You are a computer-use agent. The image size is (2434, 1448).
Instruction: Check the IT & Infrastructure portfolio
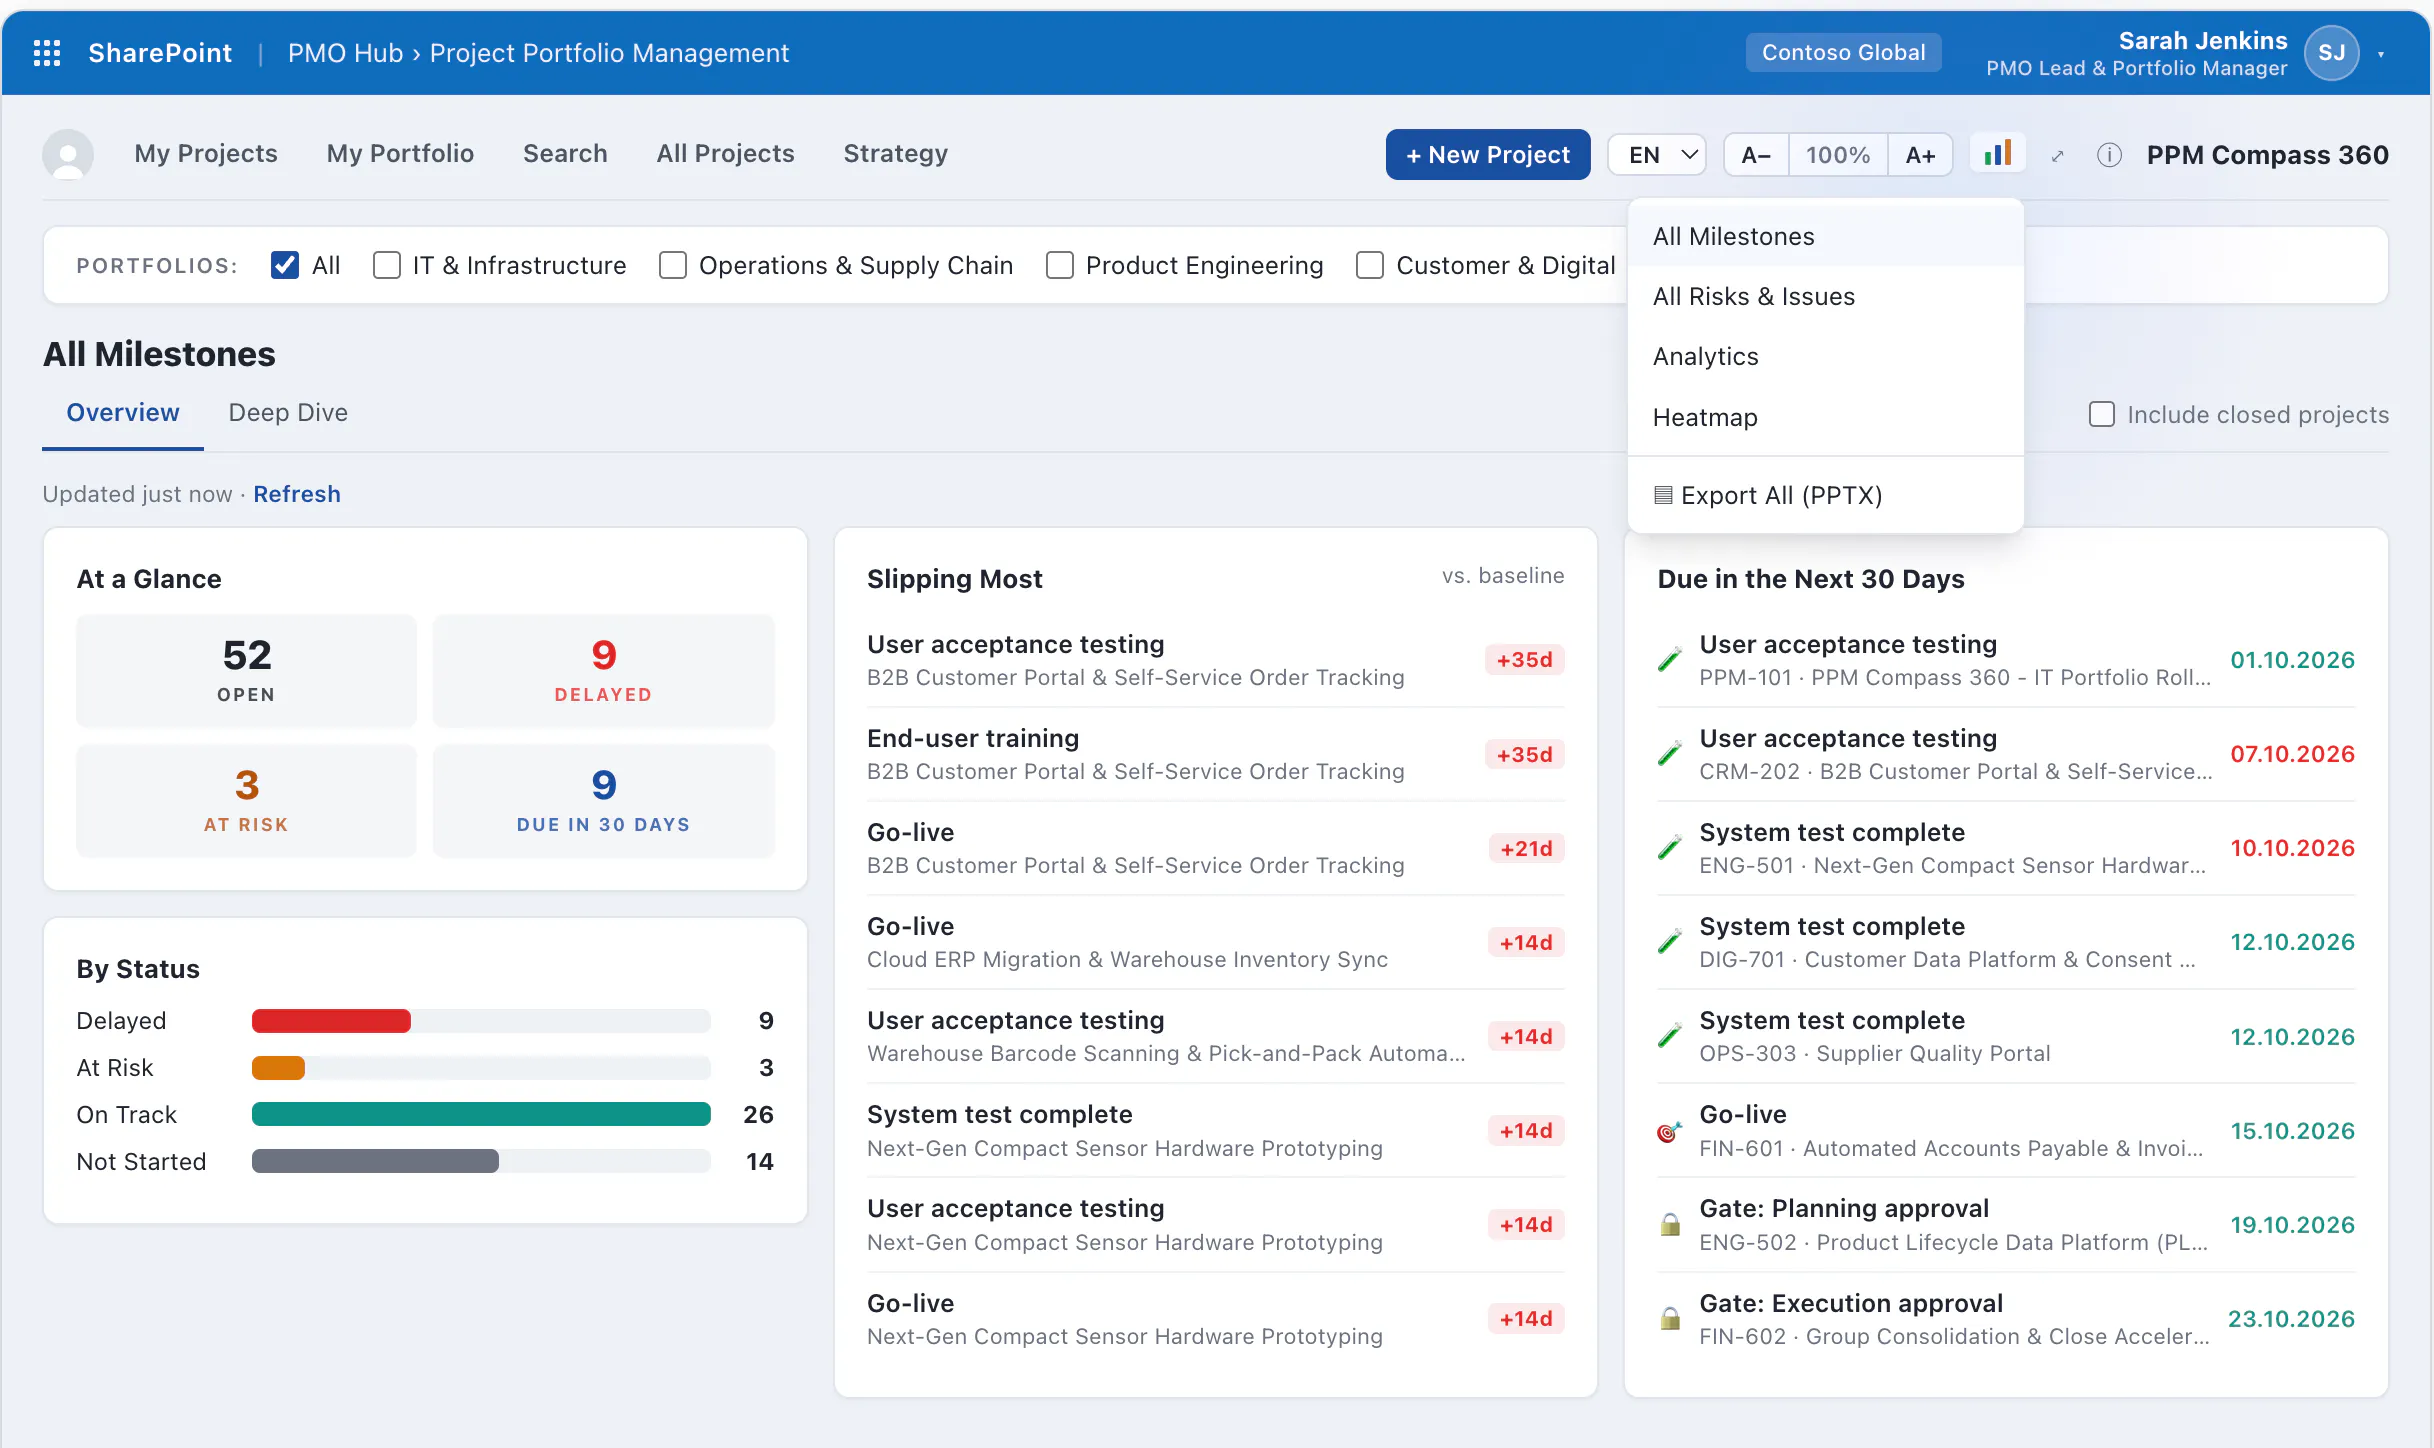click(x=387, y=265)
